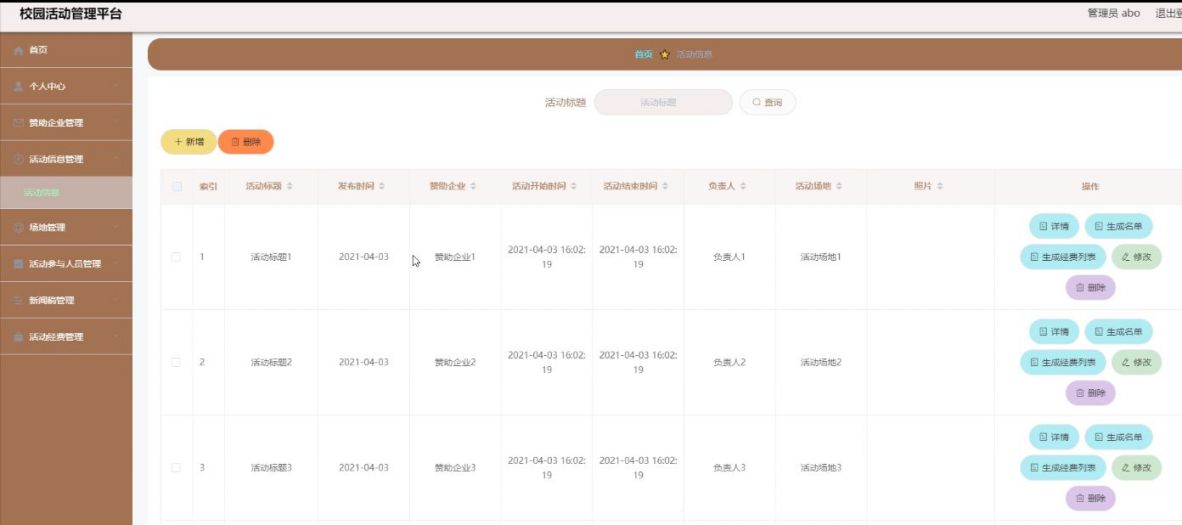The width and height of the screenshot is (1182, 525).
Task: Sort by the 活动开始时间 column
Action: (574, 186)
